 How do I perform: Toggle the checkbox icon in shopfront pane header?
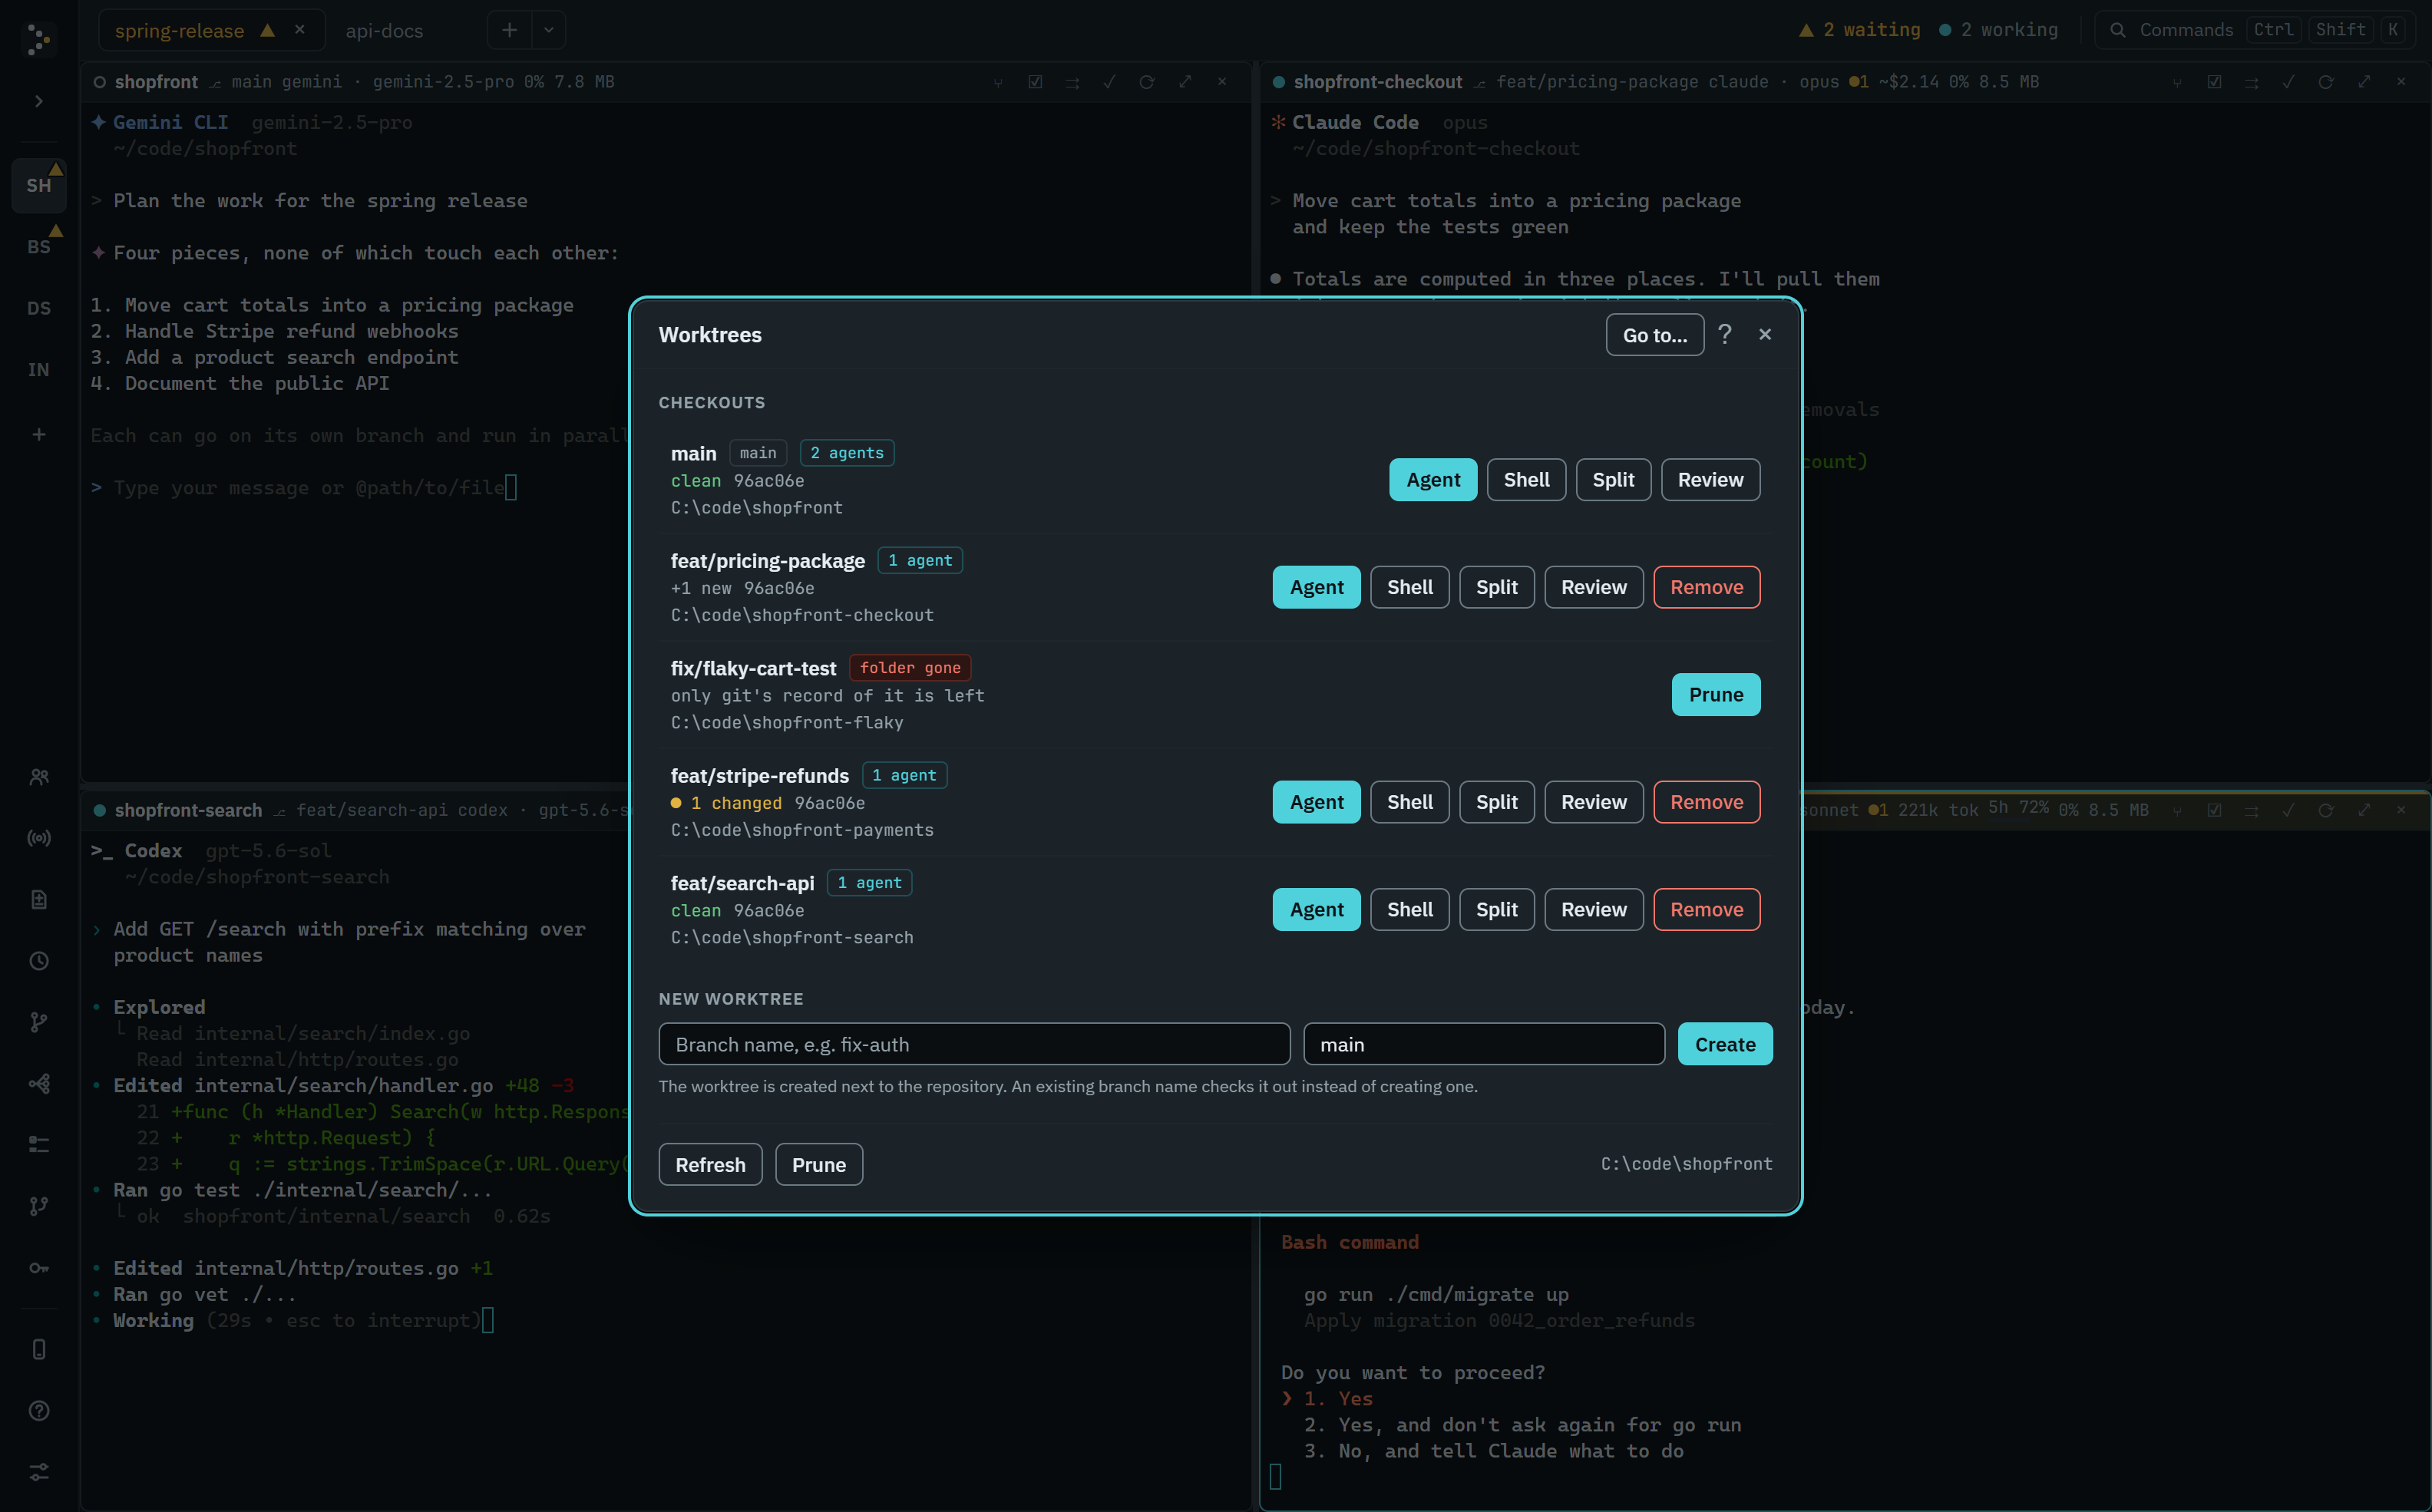1035,82
